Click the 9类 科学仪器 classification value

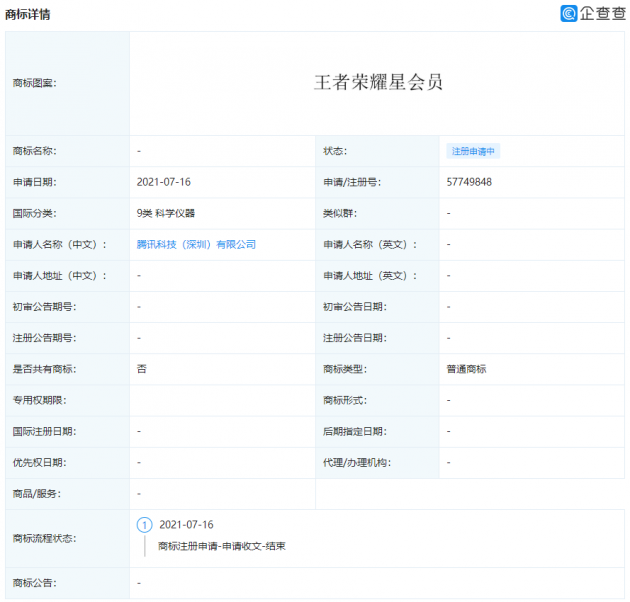point(166,213)
